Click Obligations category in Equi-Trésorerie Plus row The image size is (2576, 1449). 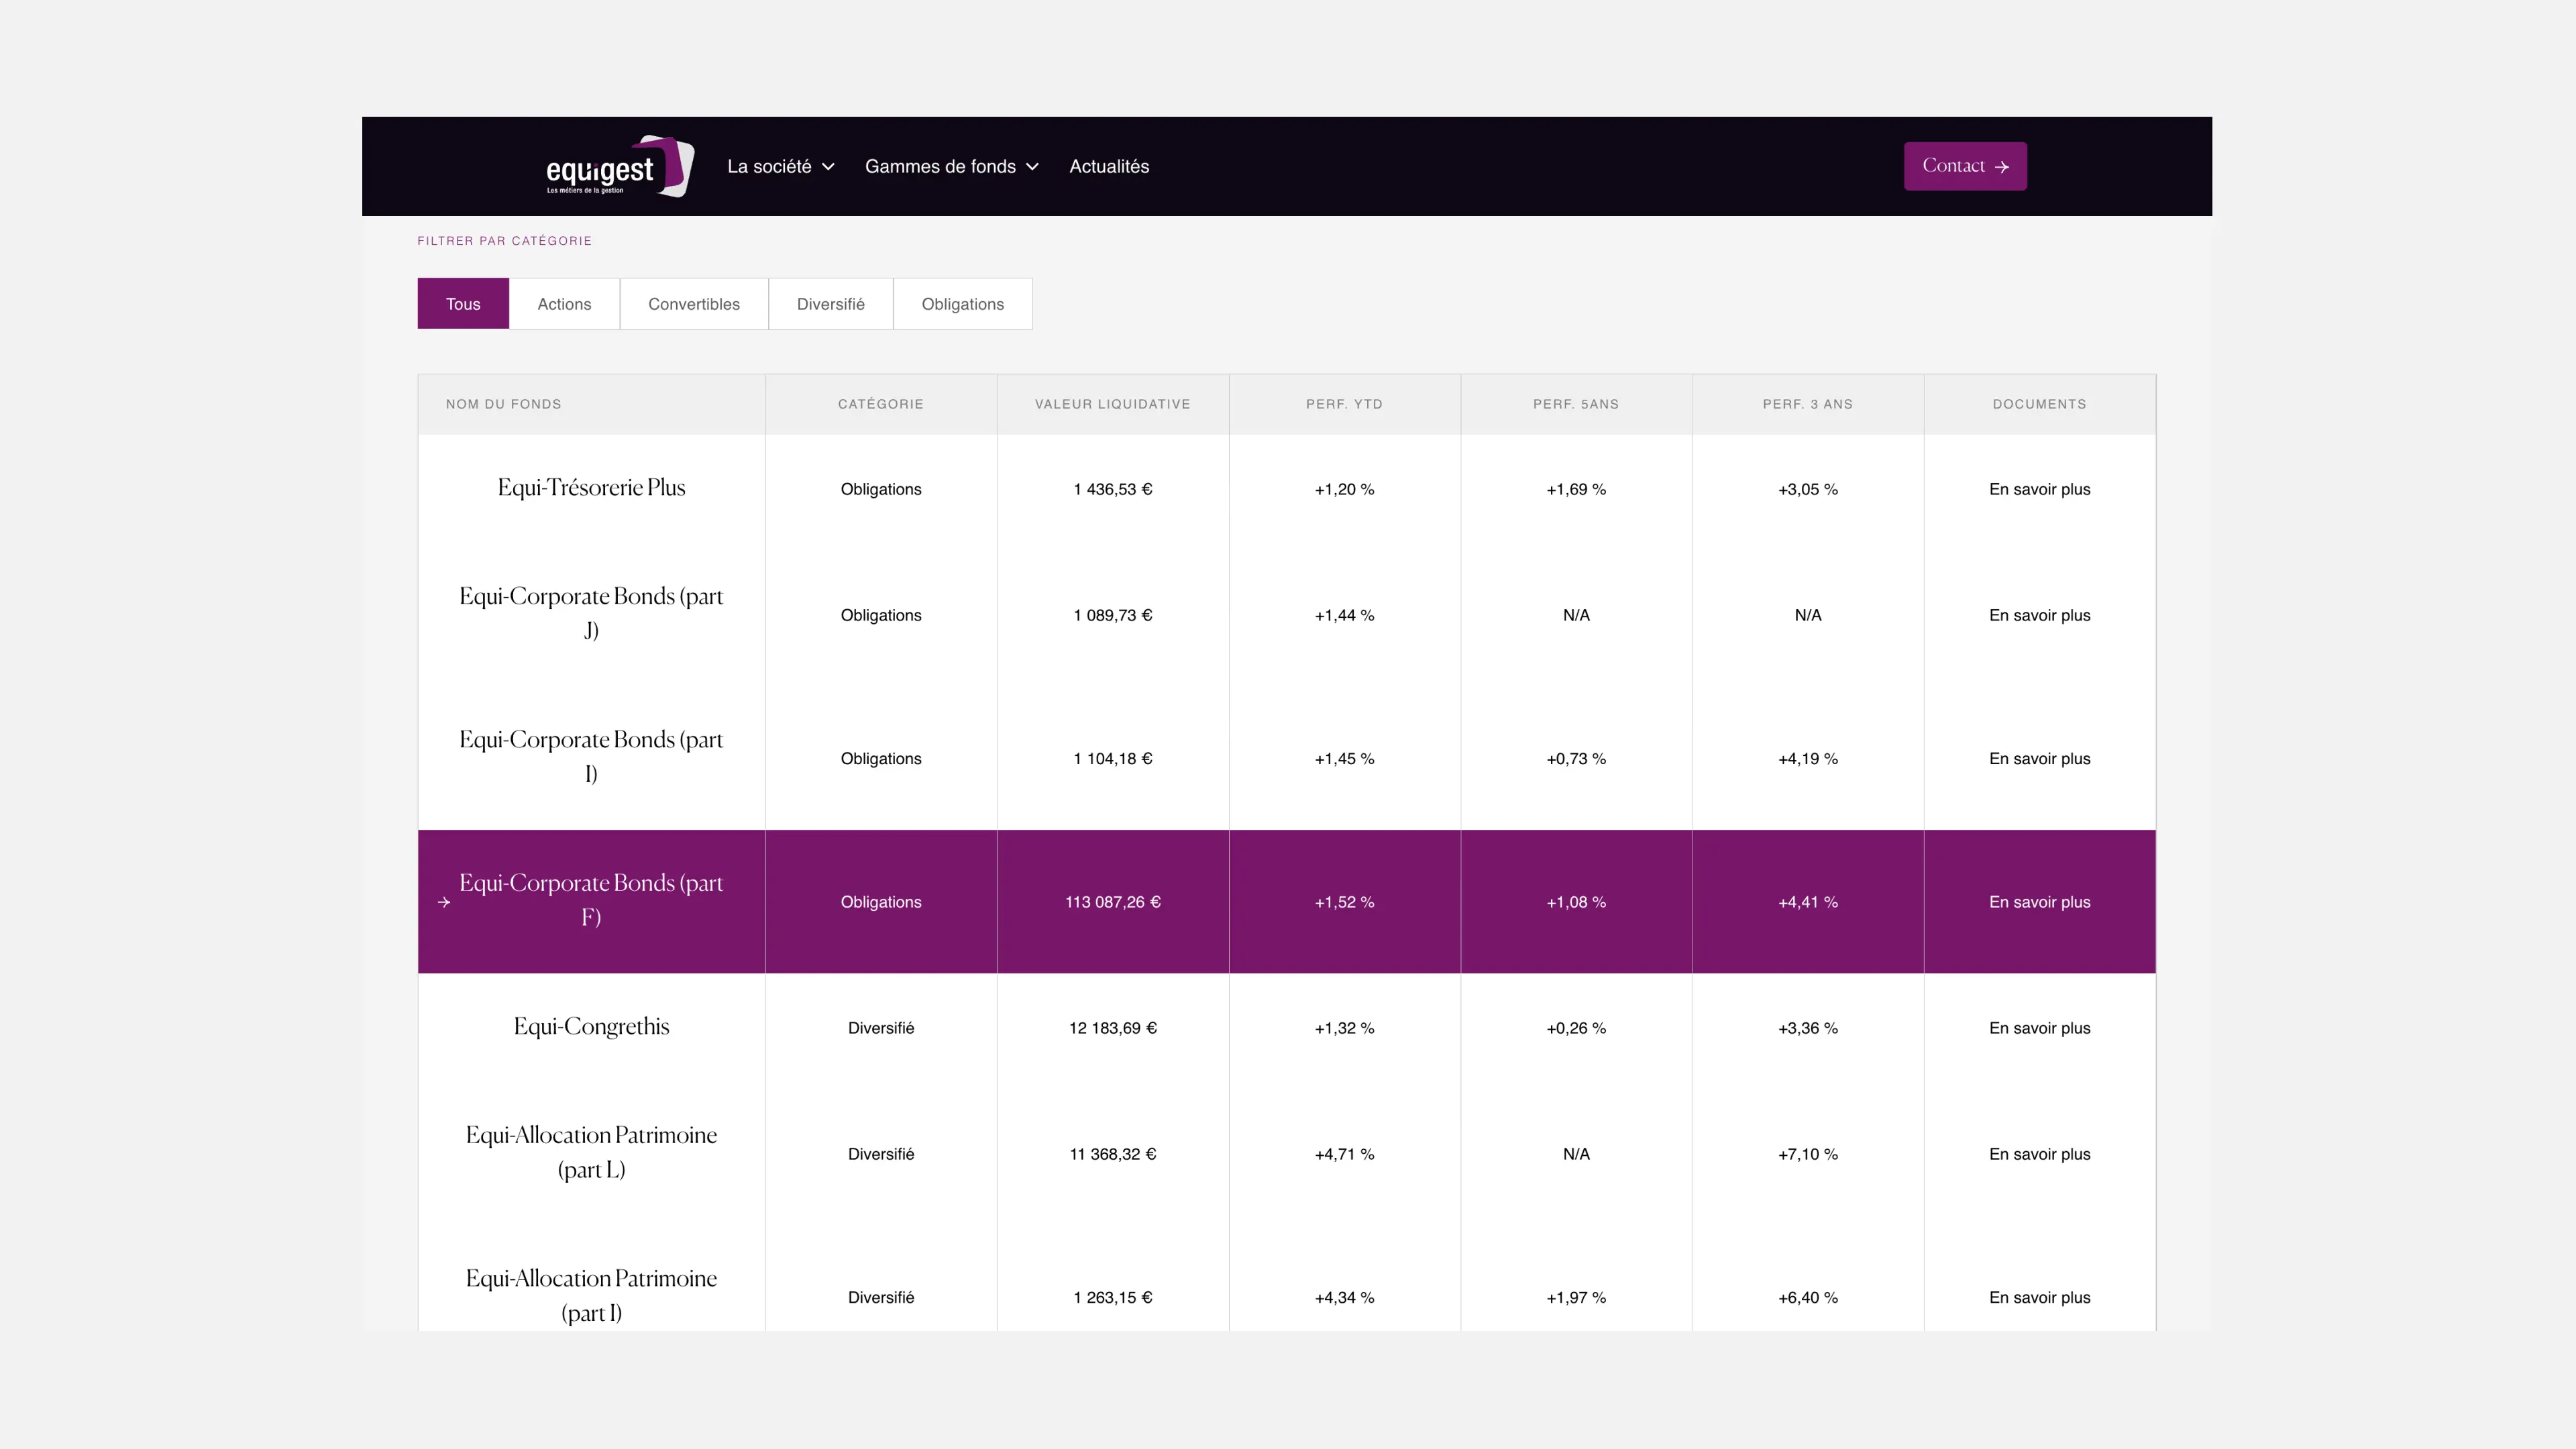pyautogui.click(x=881, y=489)
